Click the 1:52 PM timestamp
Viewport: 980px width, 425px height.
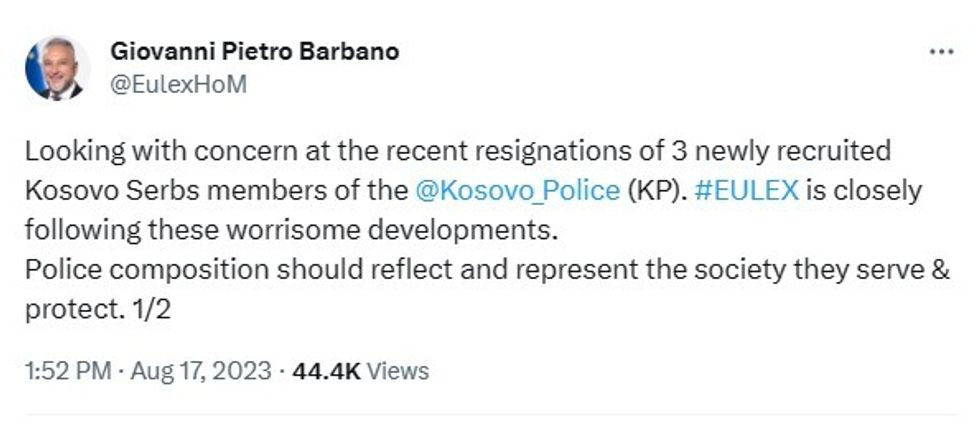(67, 371)
